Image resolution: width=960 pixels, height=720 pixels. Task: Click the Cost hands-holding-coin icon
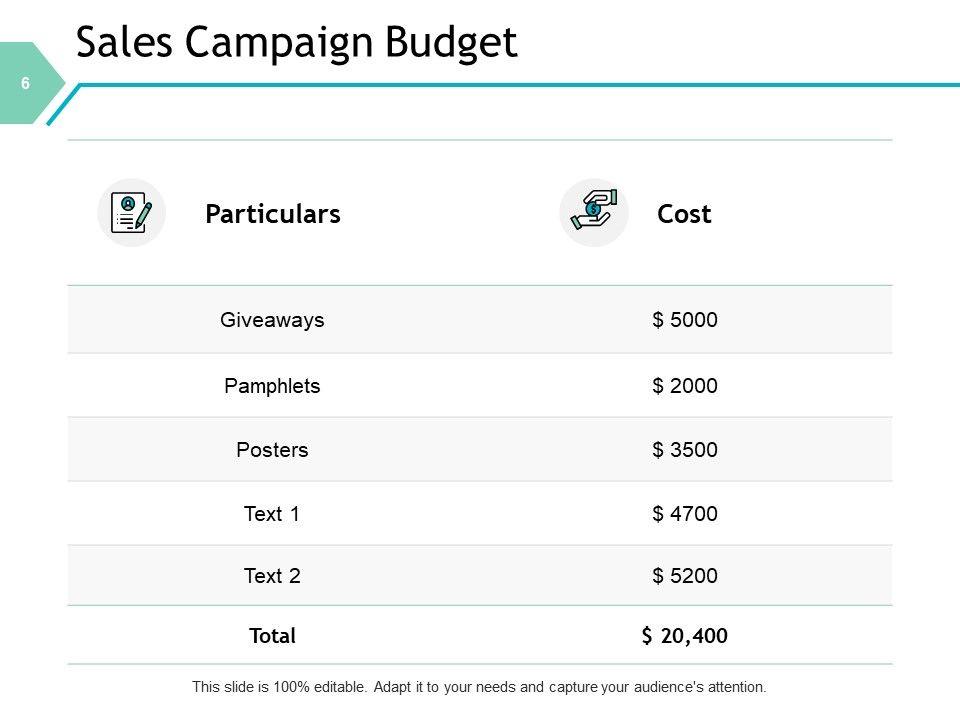click(593, 212)
